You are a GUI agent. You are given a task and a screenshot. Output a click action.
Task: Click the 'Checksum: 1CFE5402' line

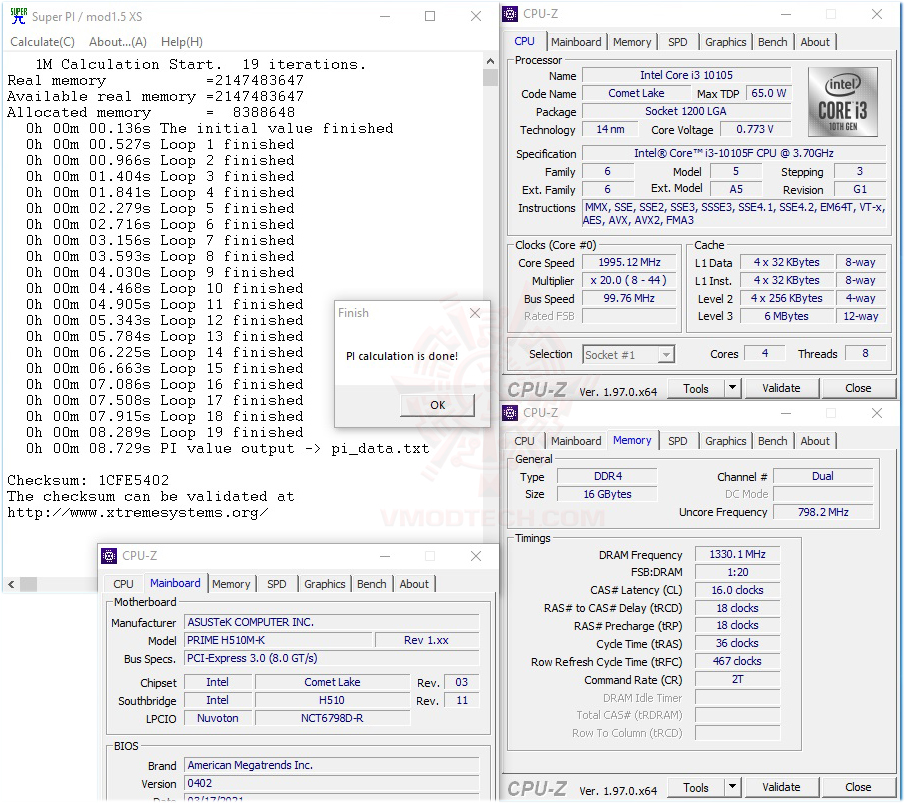pyautogui.click(x=88, y=480)
